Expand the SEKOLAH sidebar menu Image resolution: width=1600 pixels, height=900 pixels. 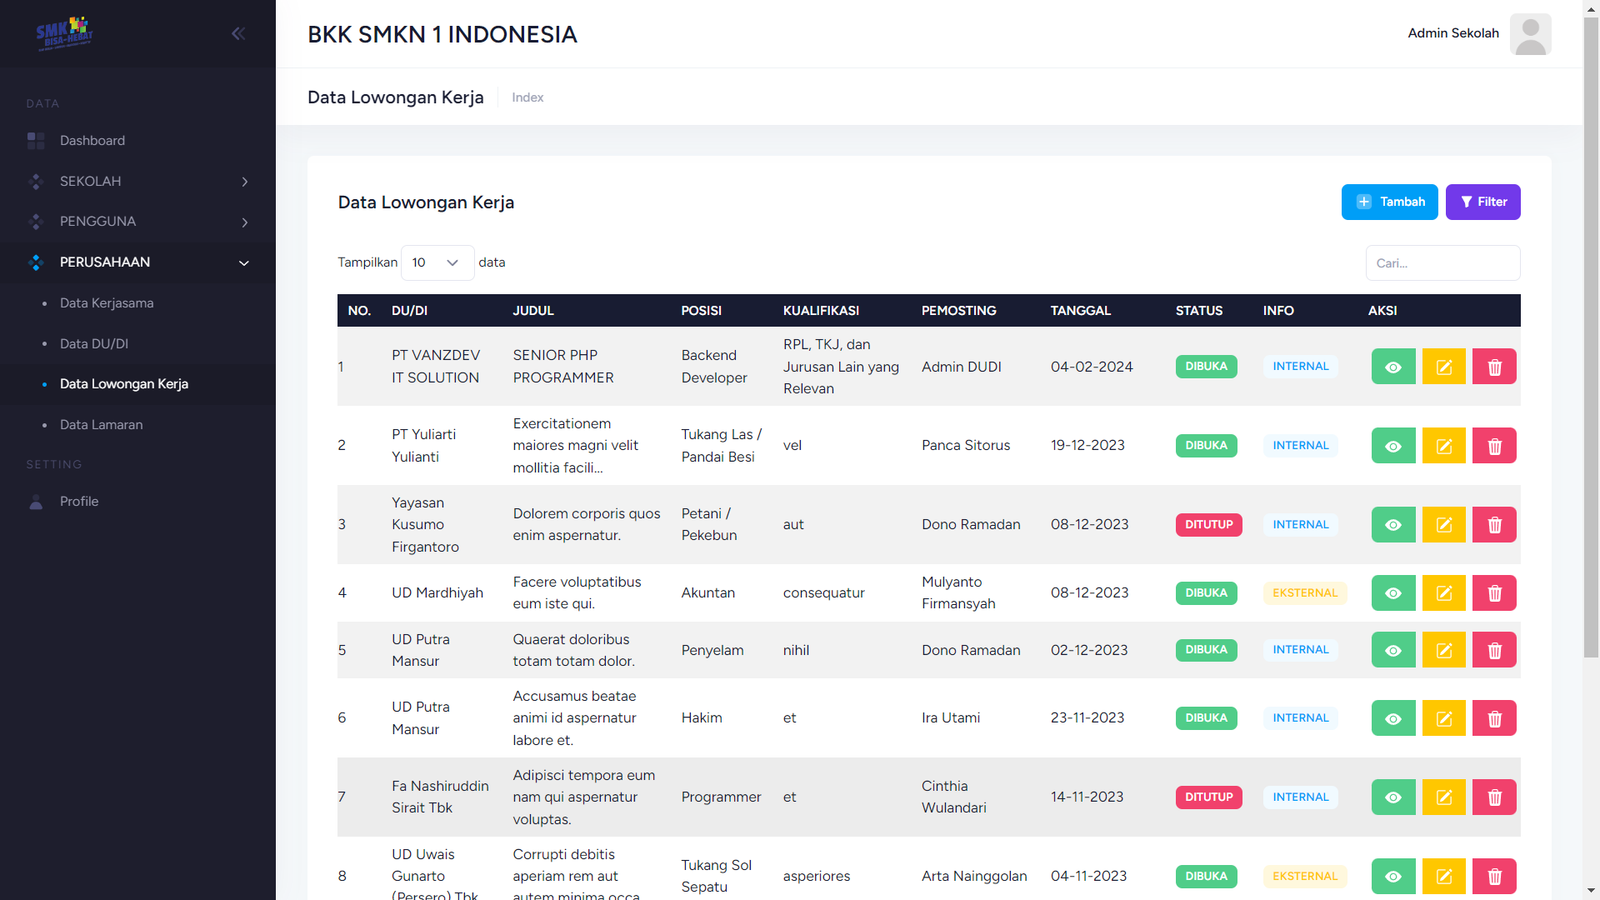[x=138, y=181]
